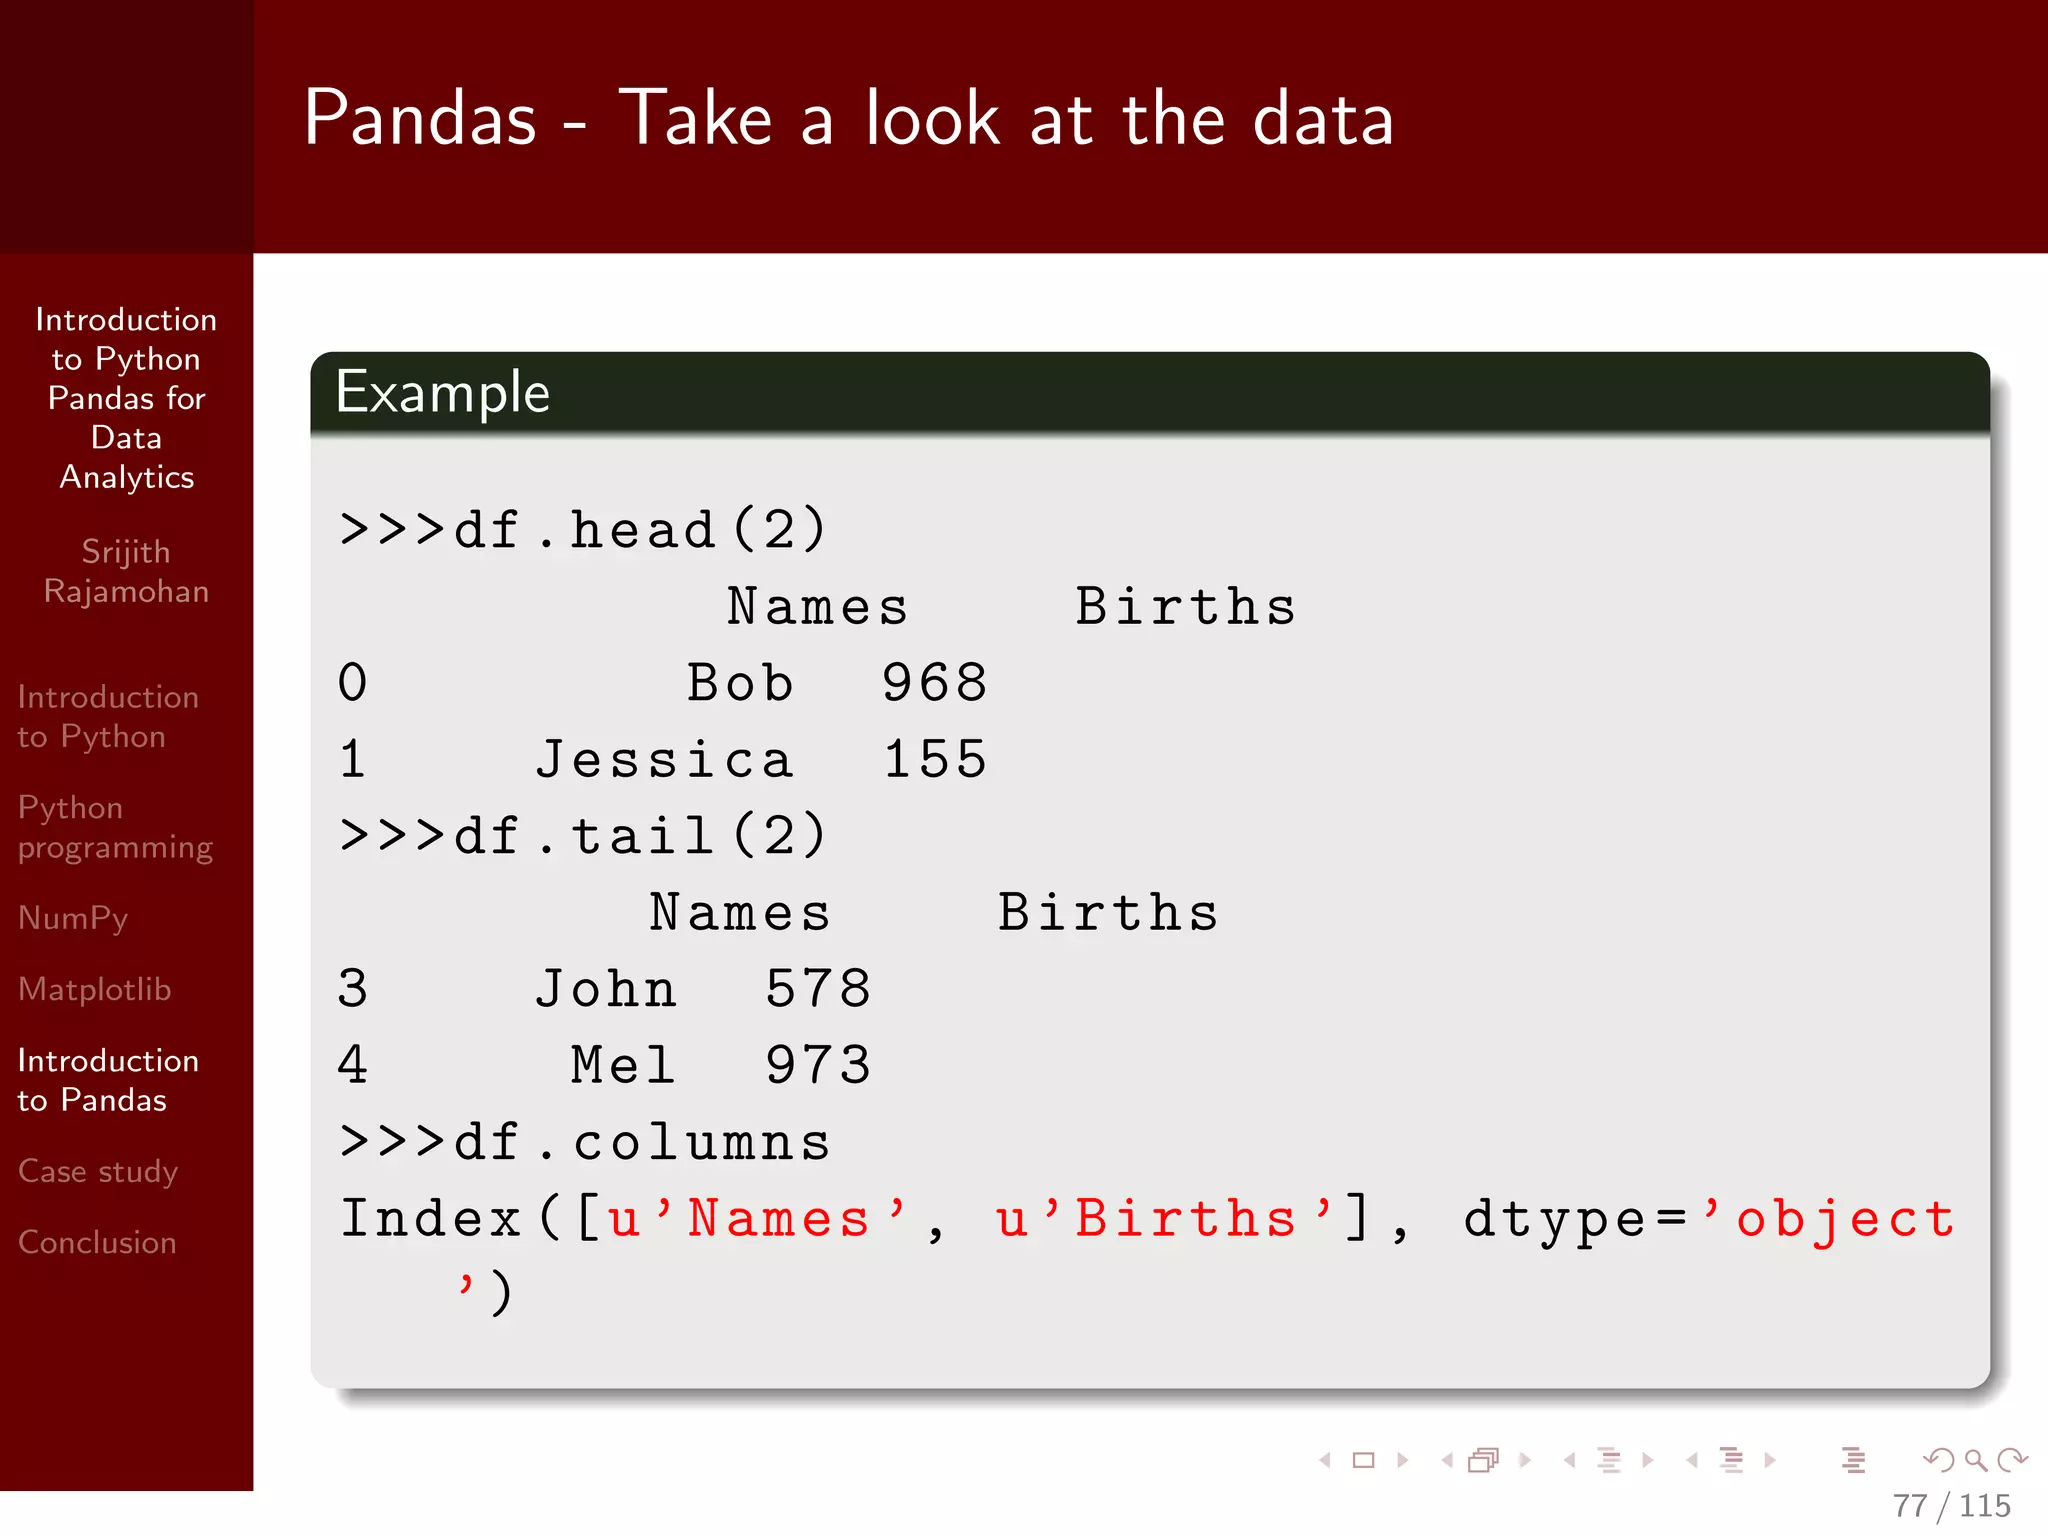The height and width of the screenshot is (1536, 2048).
Task: Go to the Conclusion section
Action: (97, 1242)
